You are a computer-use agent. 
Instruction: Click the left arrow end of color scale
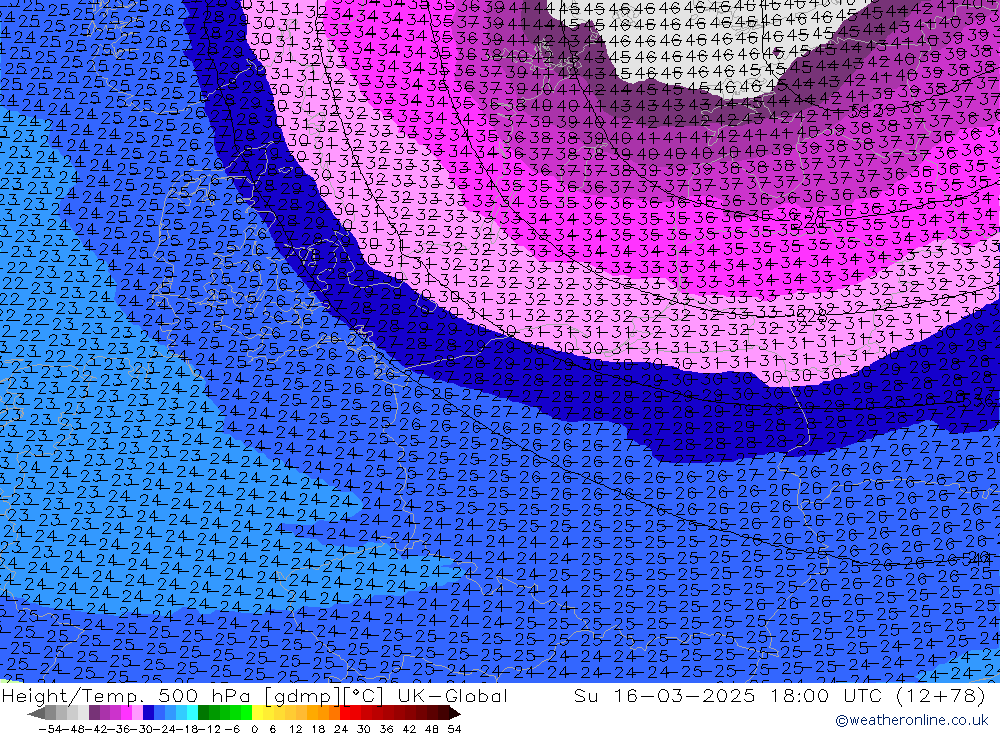[36, 712]
